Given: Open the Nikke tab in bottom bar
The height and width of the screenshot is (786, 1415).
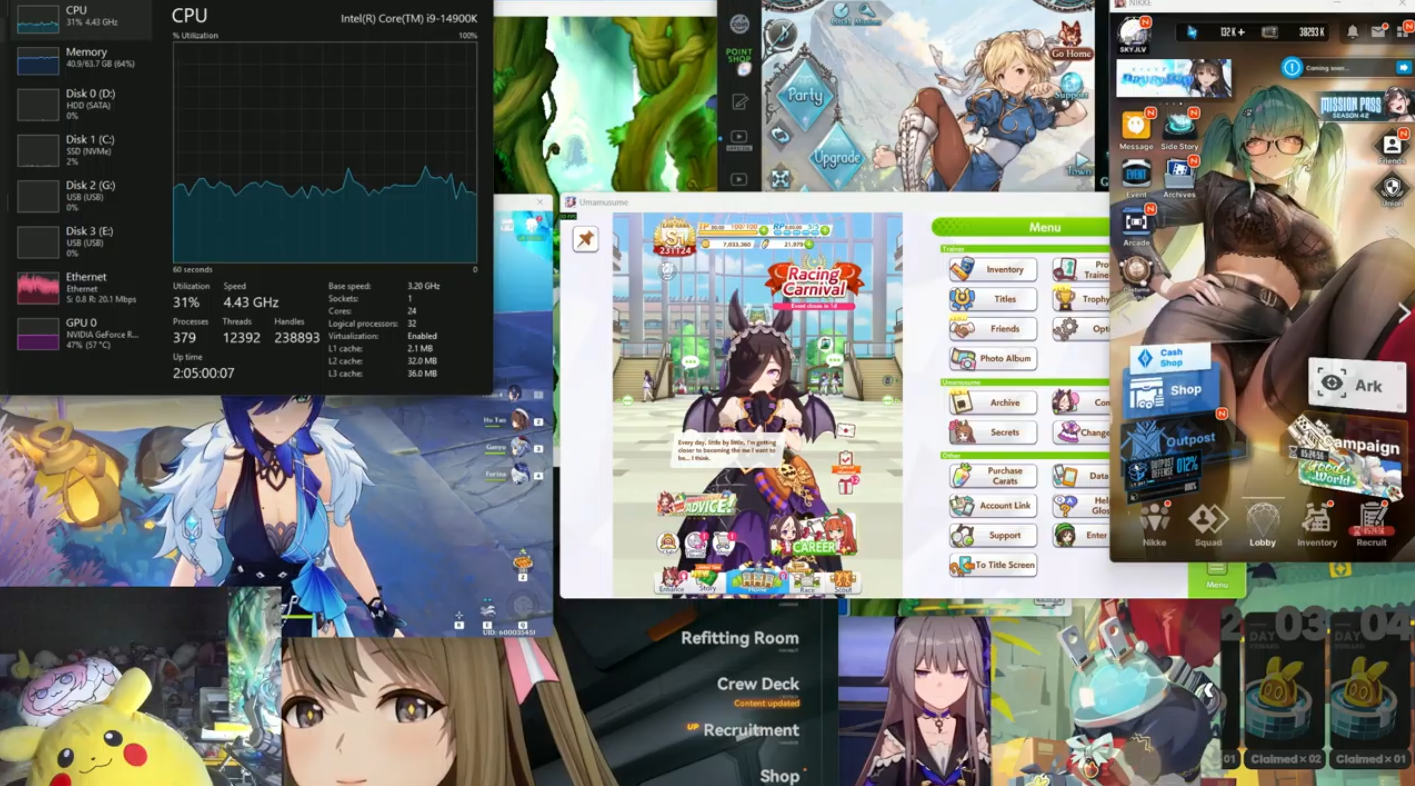Looking at the screenshot, I should 1154,525.
